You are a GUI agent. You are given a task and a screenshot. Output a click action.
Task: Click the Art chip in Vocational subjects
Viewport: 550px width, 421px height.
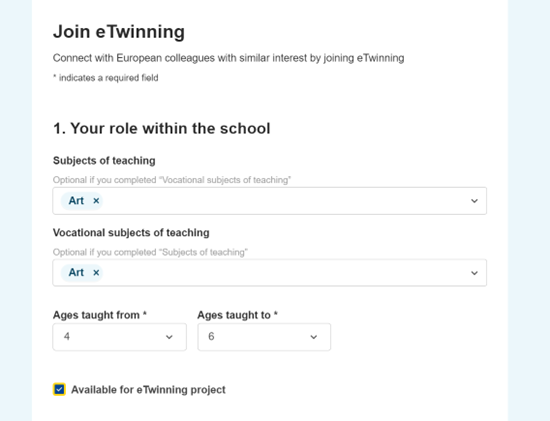pyautogui.click(x=81, y=273)
